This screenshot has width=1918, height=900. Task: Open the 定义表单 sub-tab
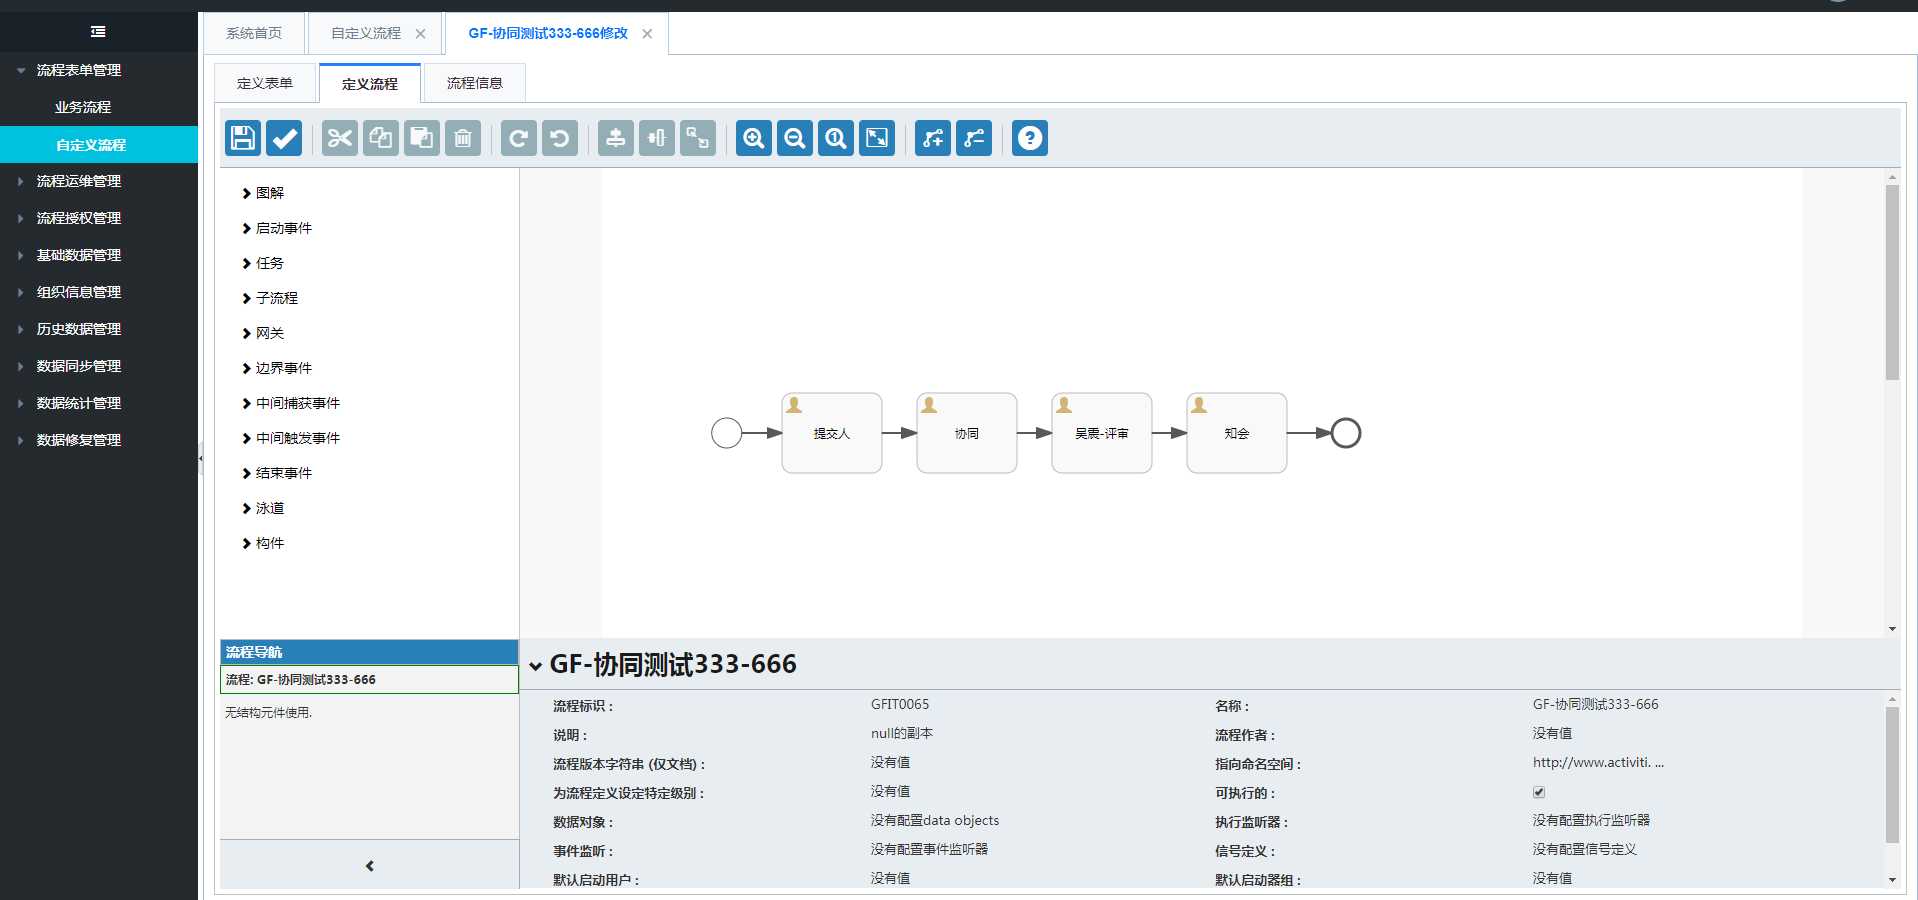pos(265,83)
